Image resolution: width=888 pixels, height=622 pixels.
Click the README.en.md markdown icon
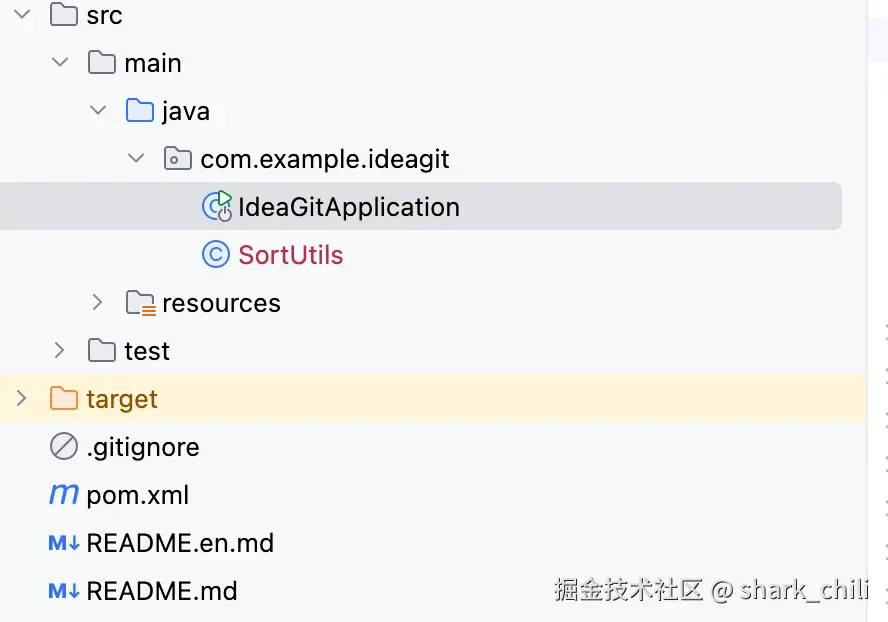[x=64, y=543]
